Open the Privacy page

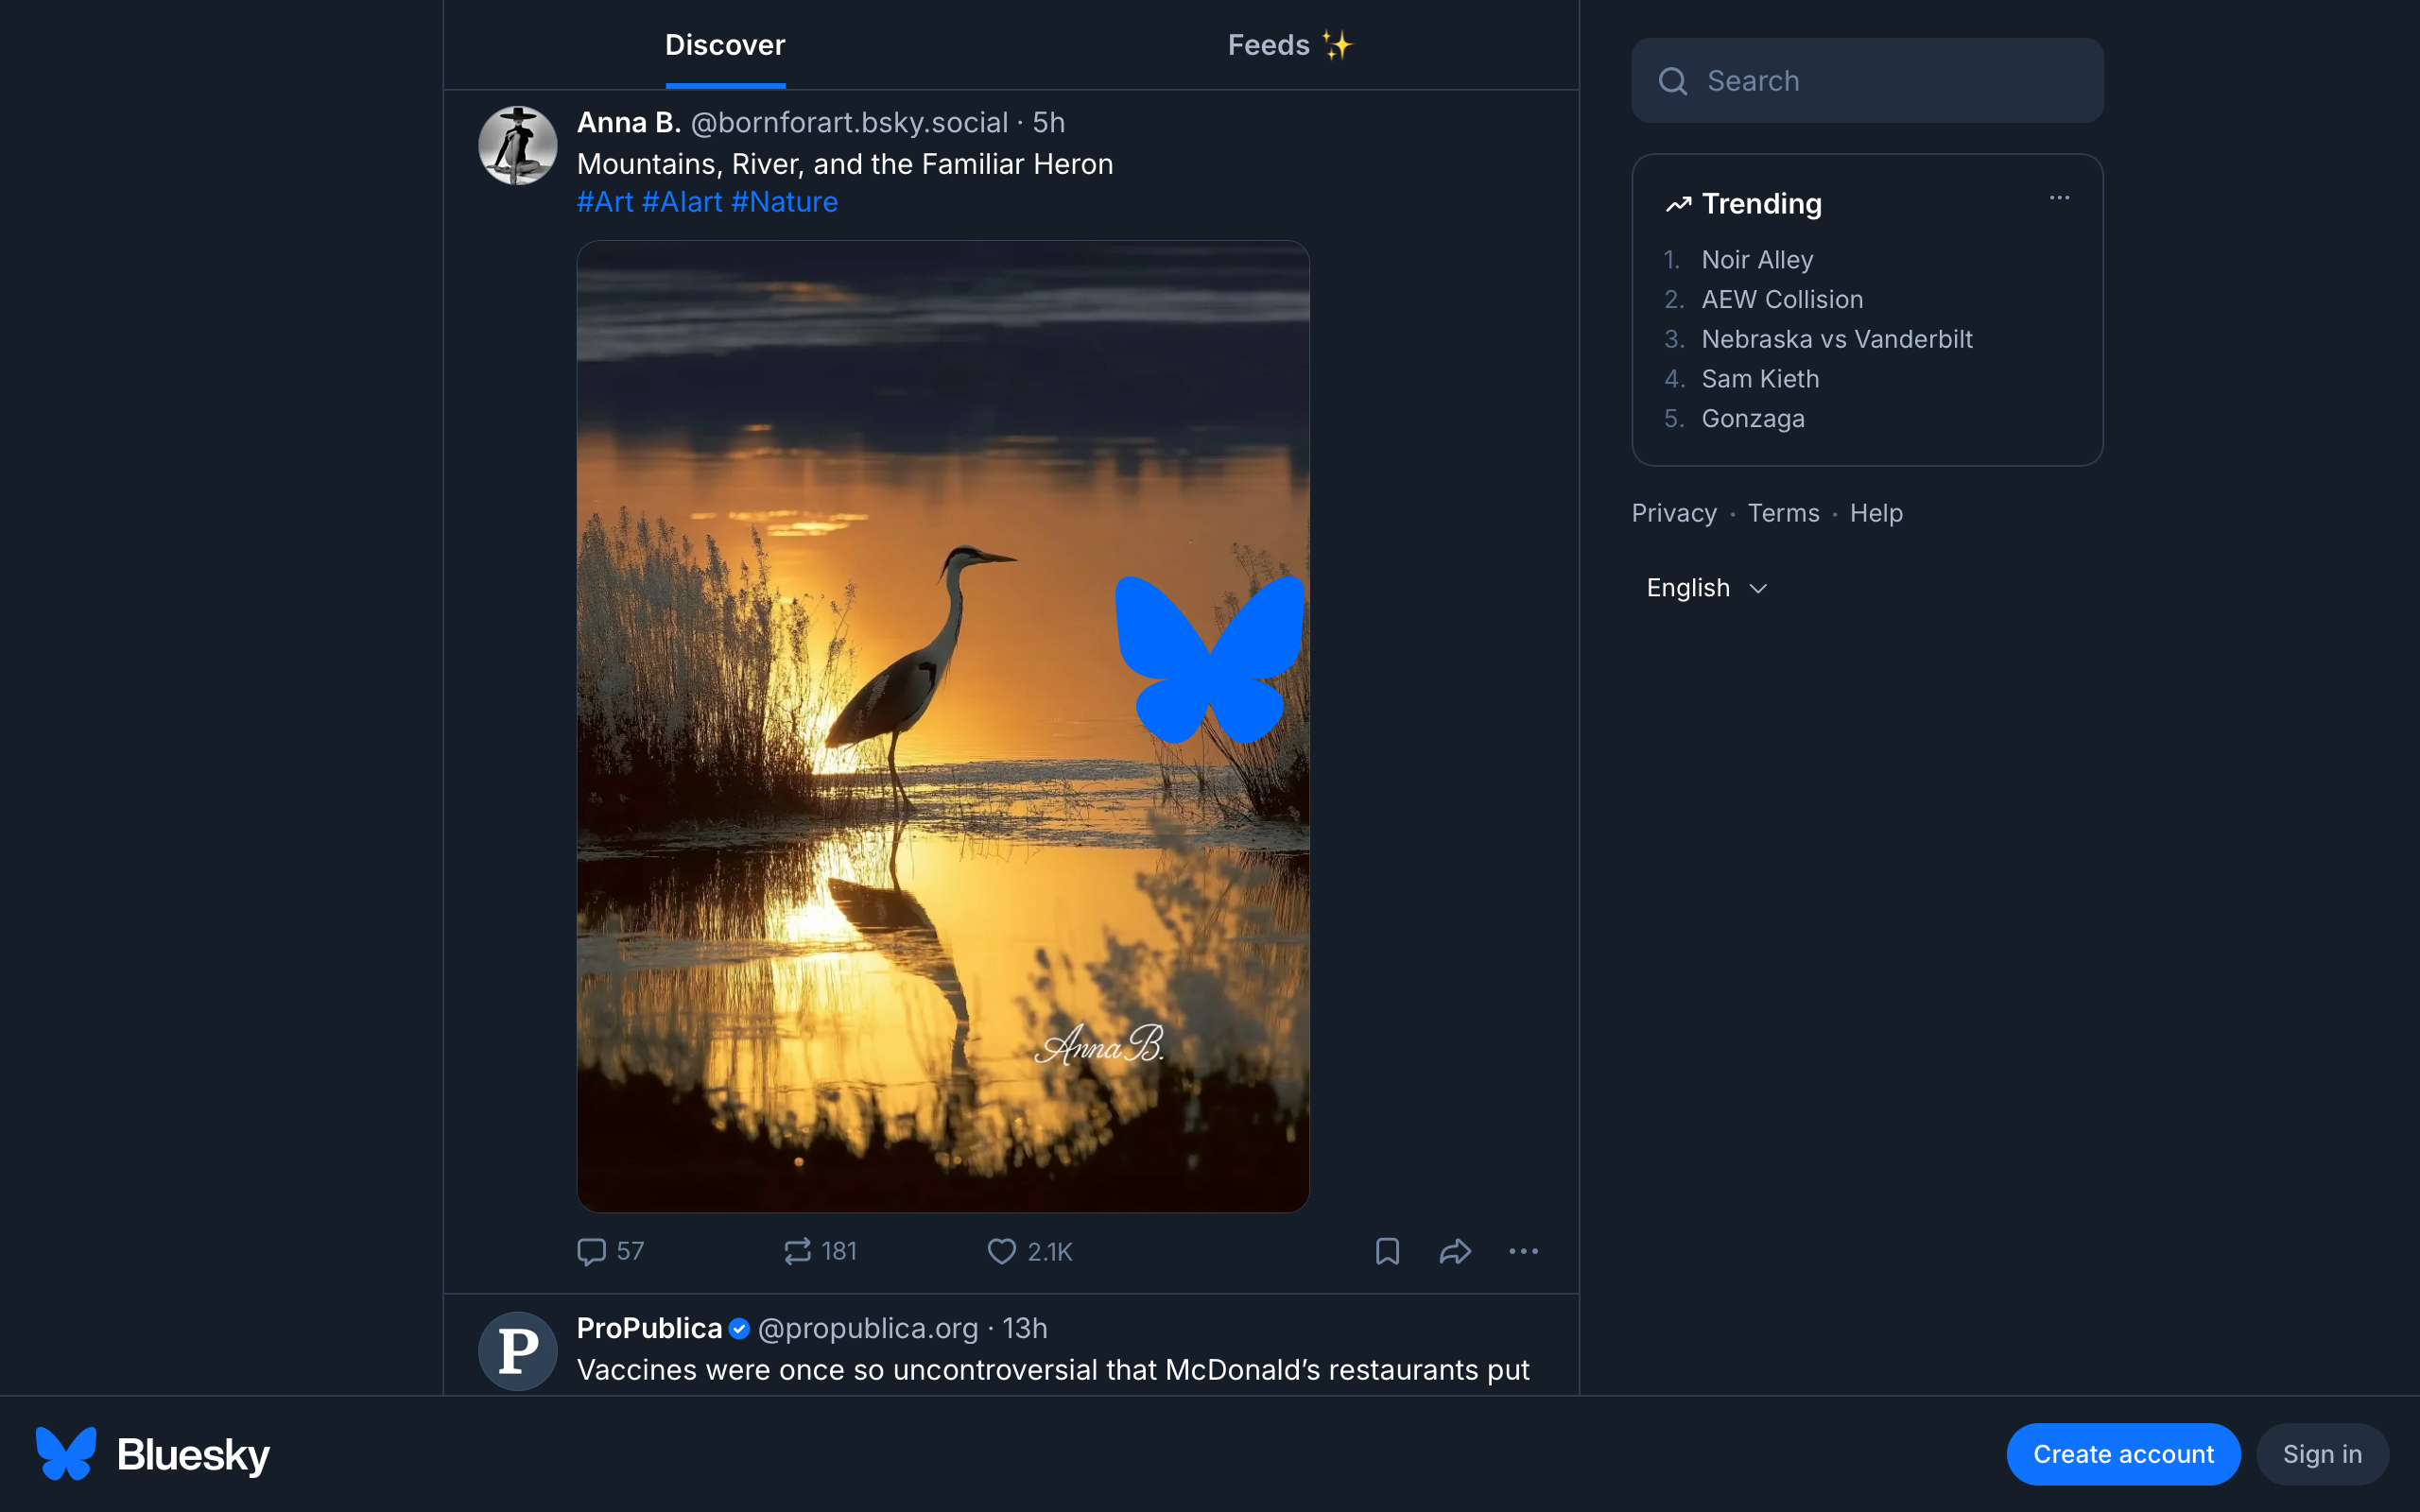click(1672, 512)
